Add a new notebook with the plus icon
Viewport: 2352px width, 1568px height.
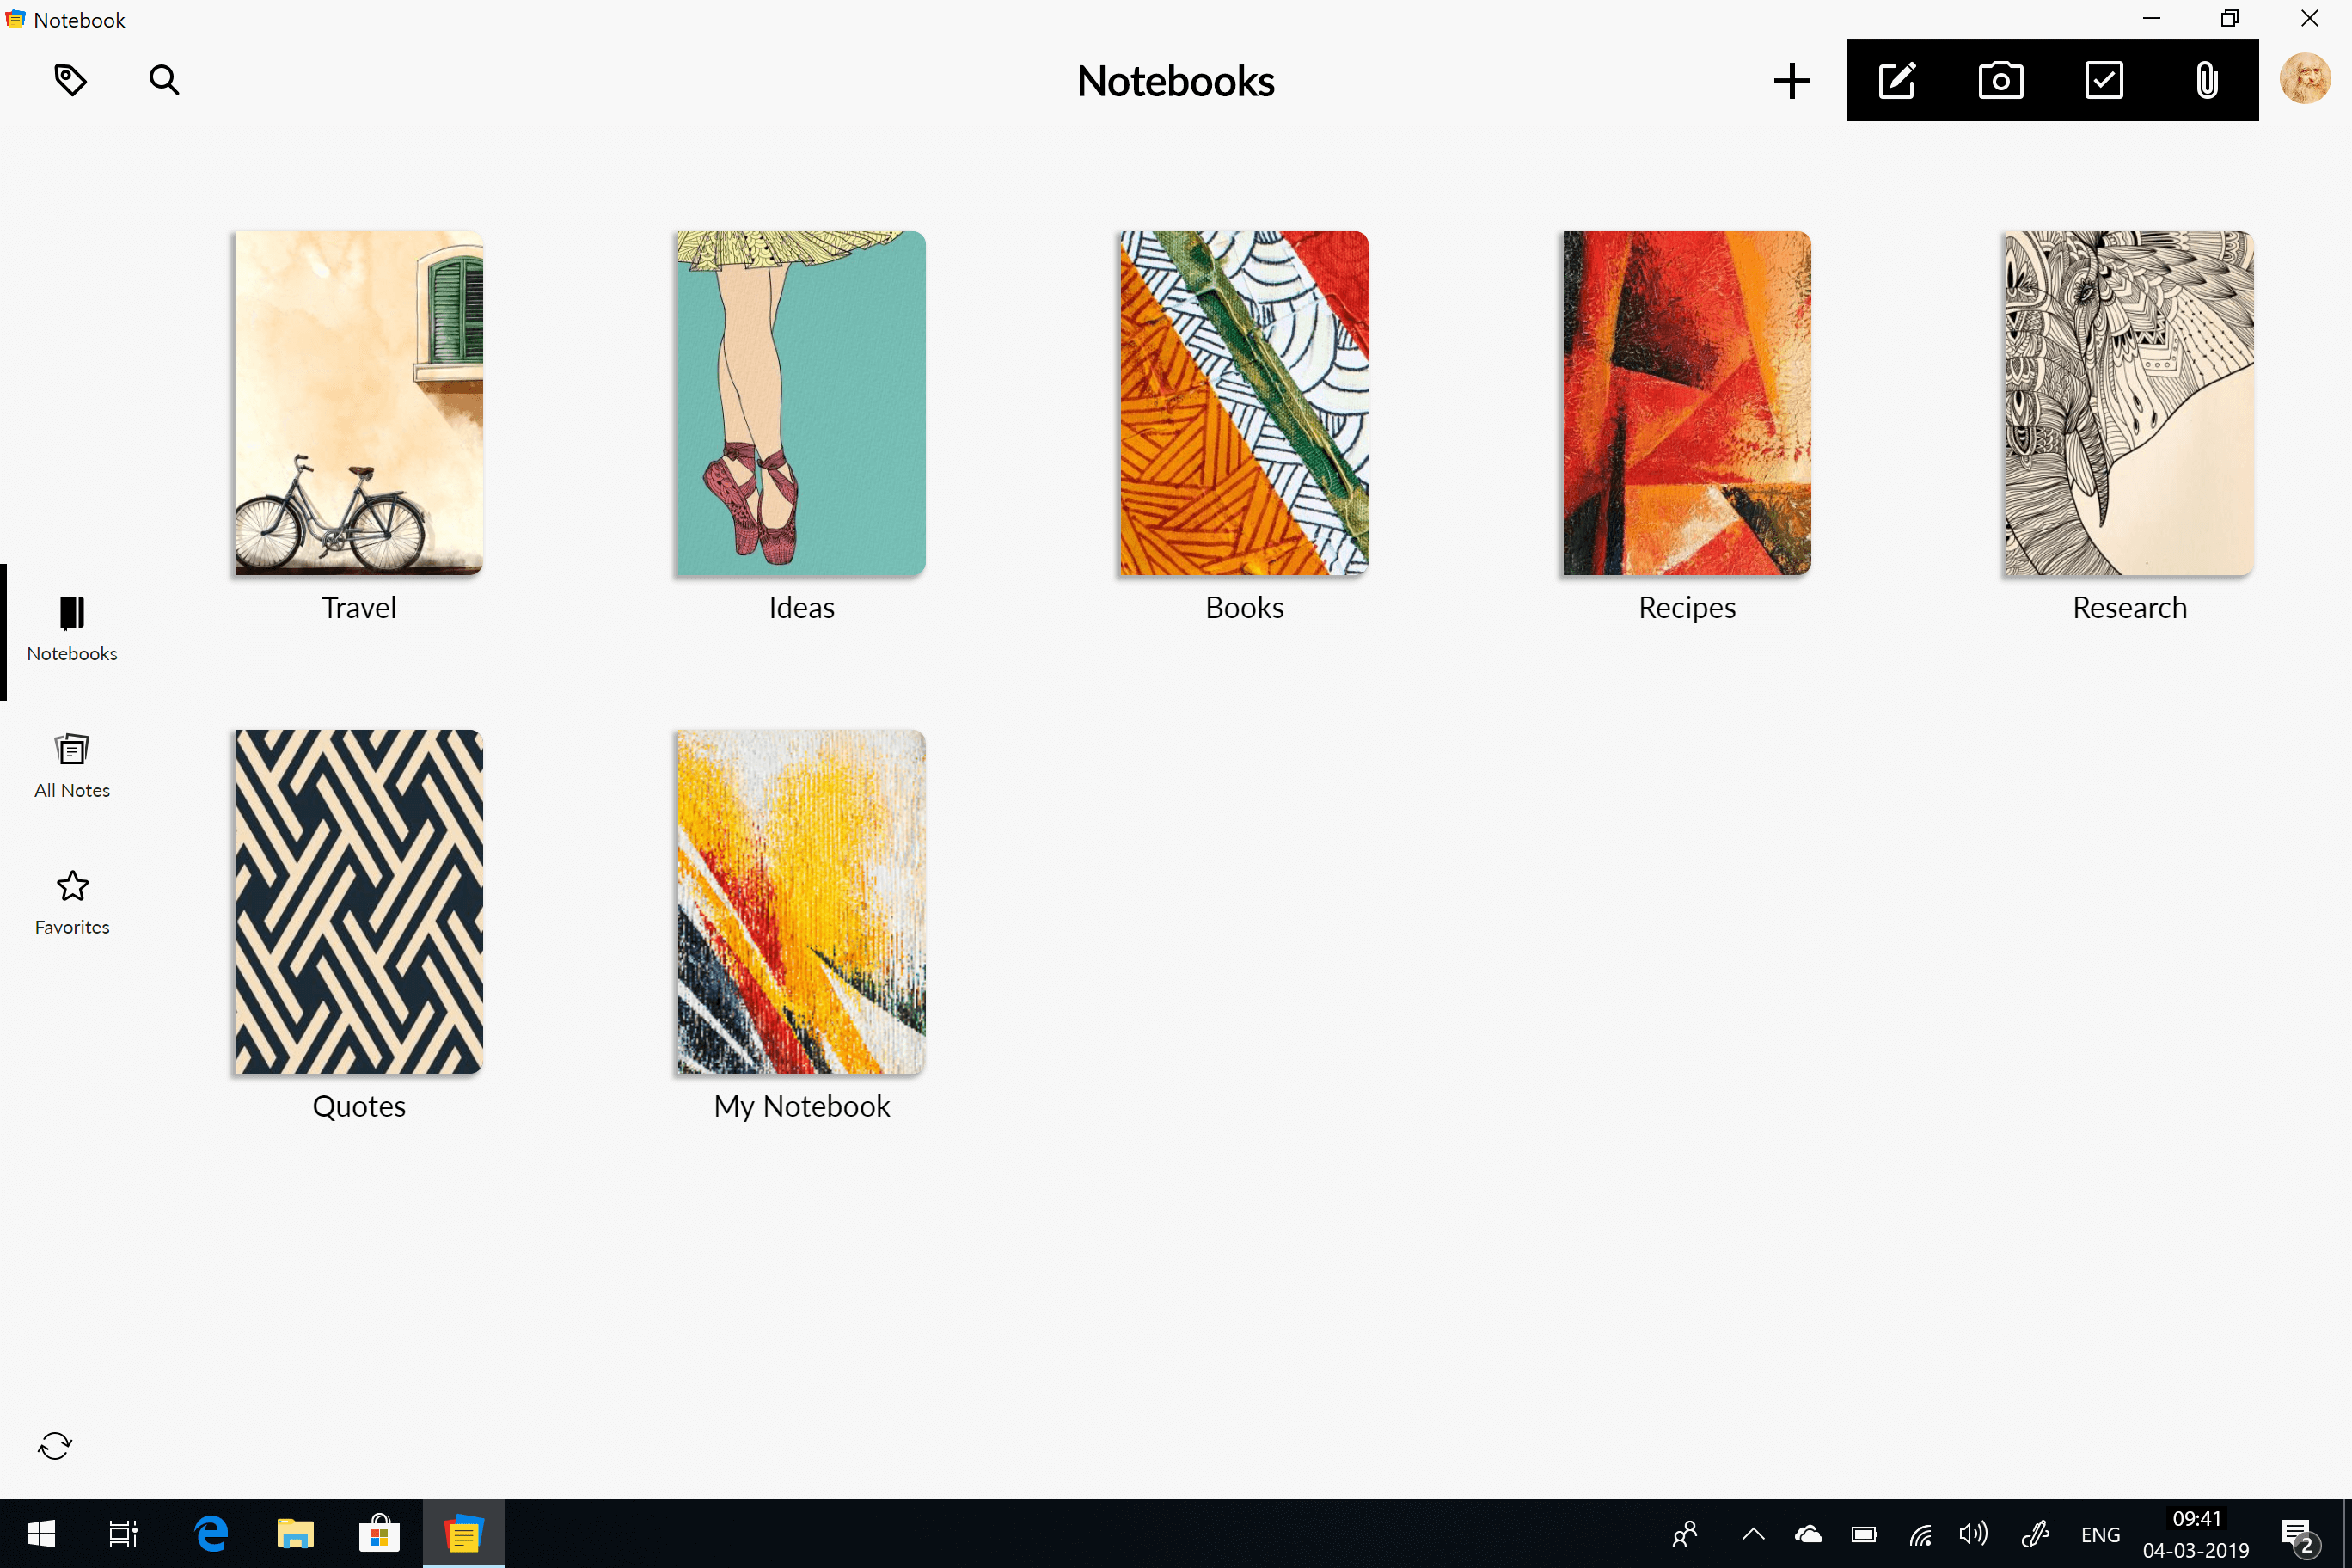coord(1791,81)
